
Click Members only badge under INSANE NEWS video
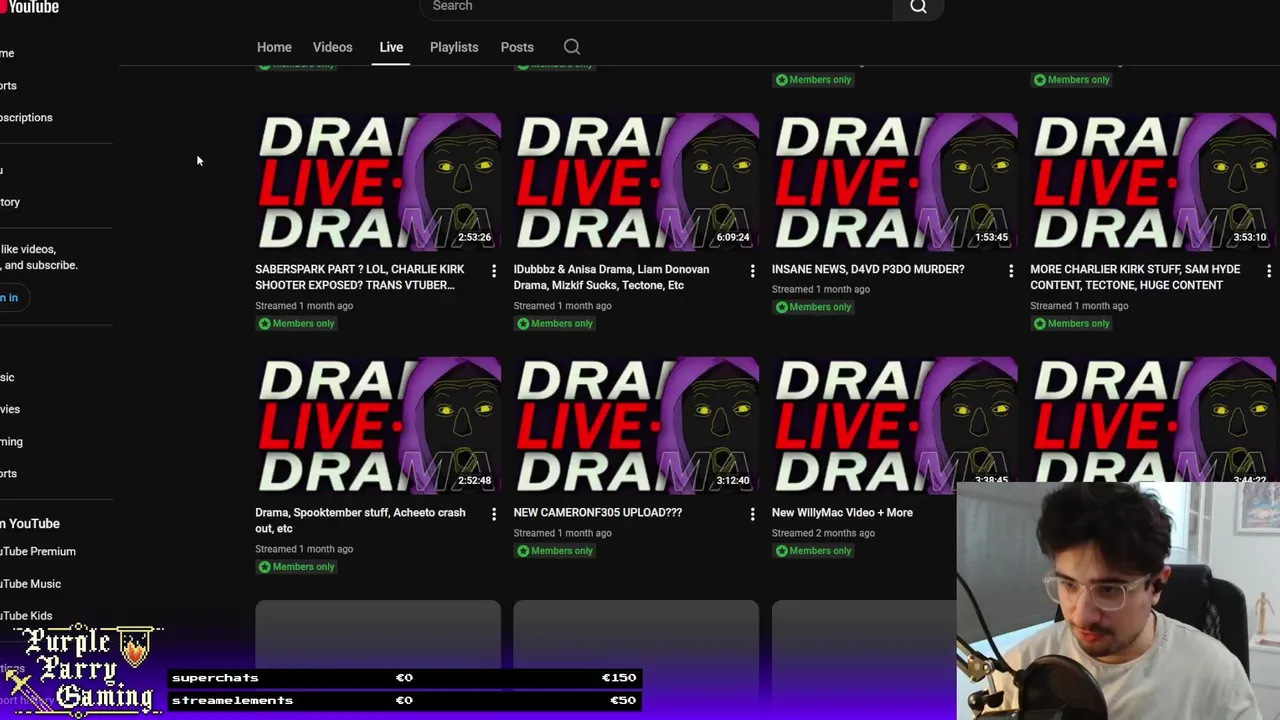[812, 307]
